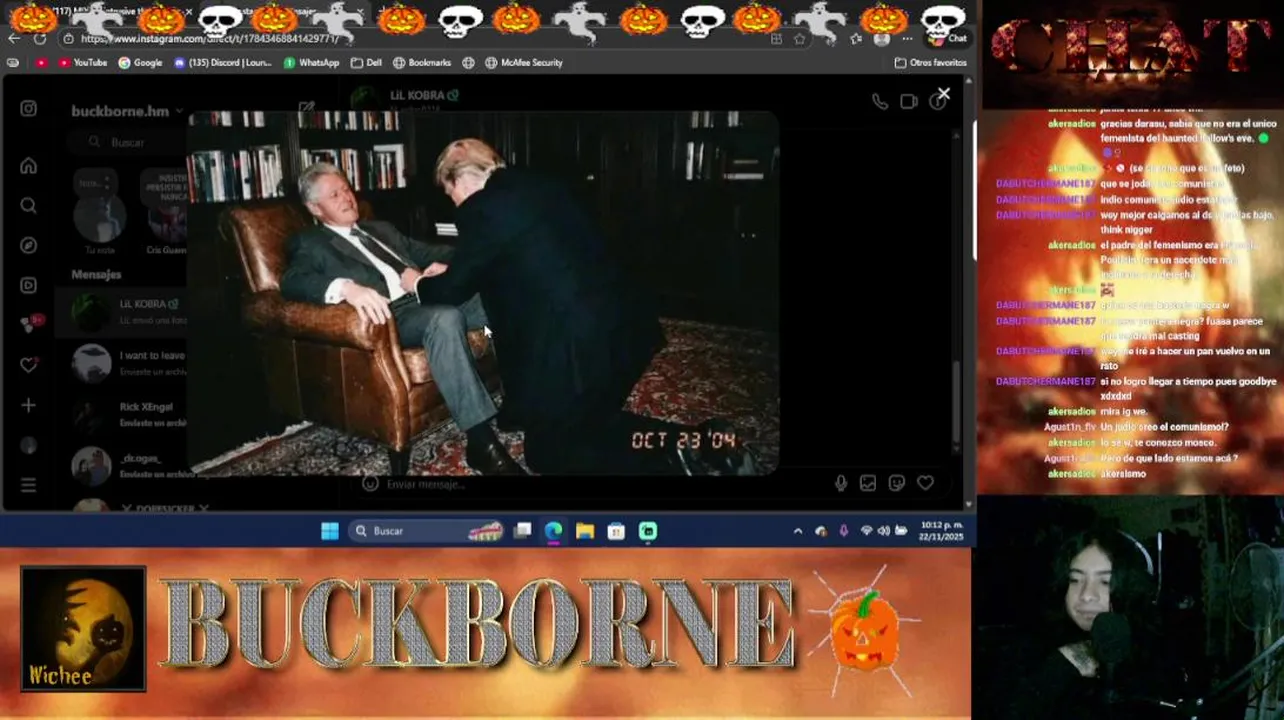Open the Edge Chat copilot button
This screenshot has height=720, width=1284.
pyautogui.click(x=950, y=38)
